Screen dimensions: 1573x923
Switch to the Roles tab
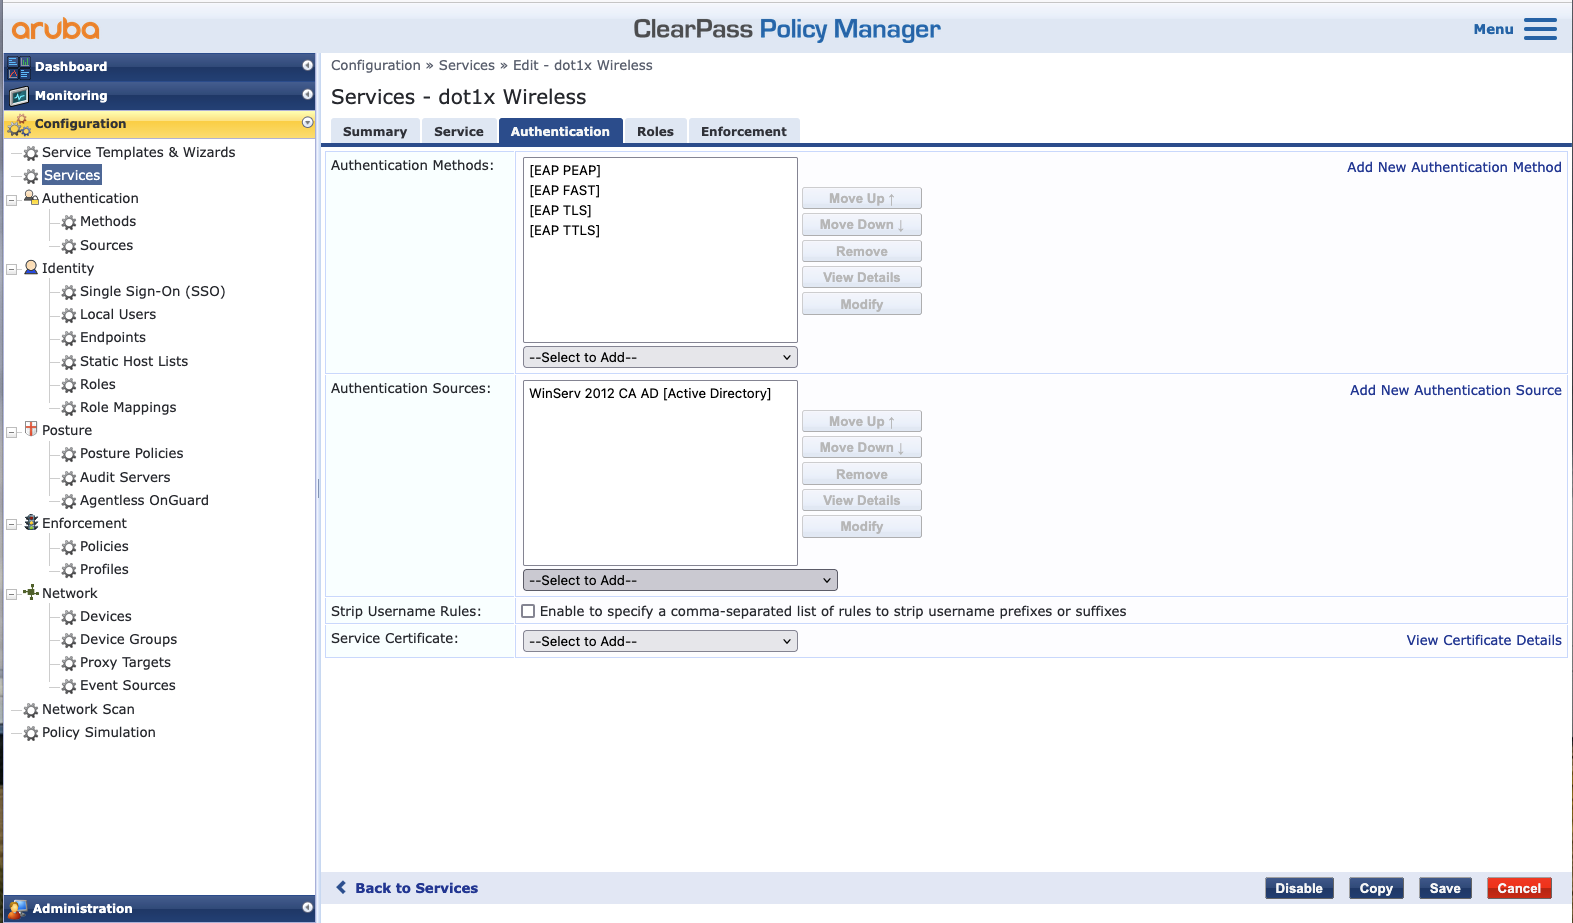655,131
